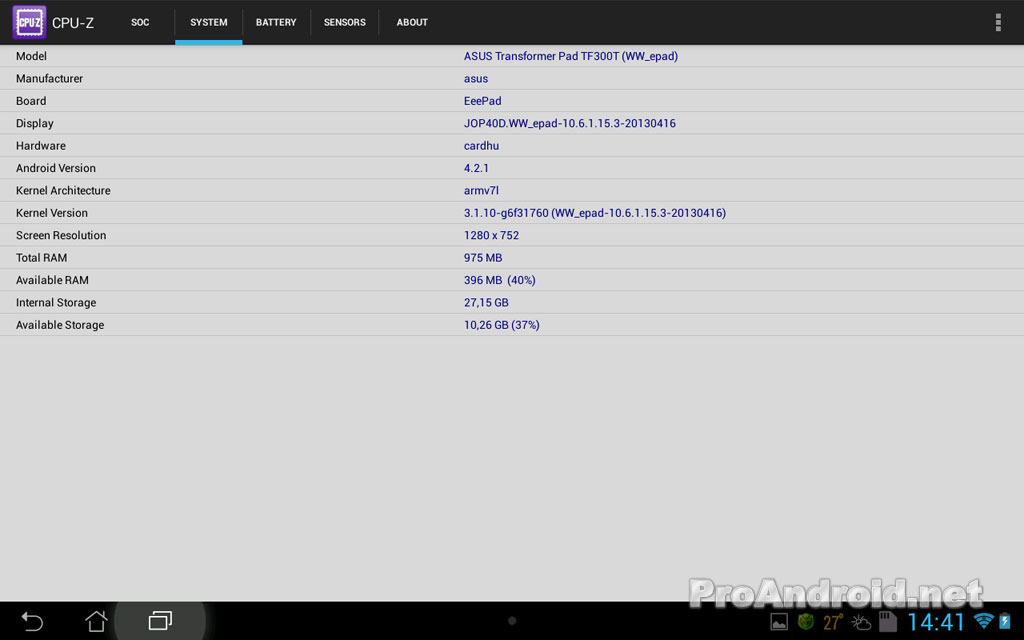Select the Board row label
Screen dimensions: 1024x640
pos(31,101)
